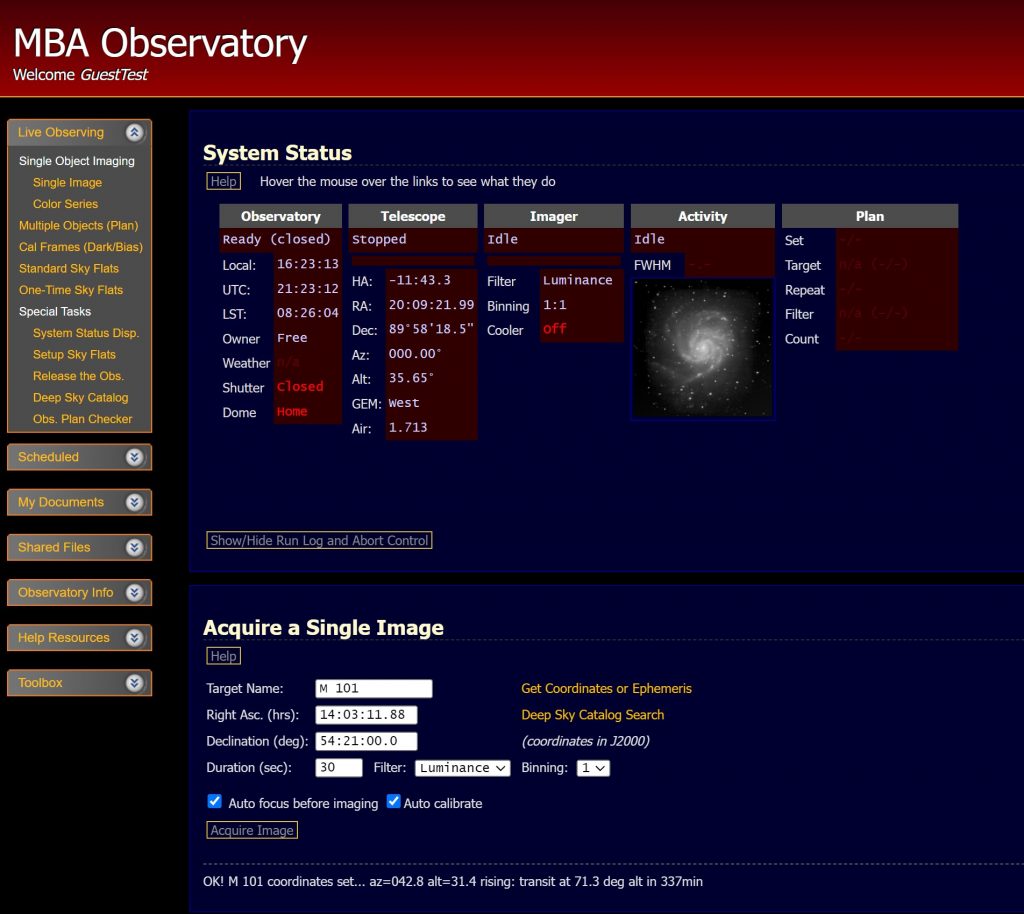This screenshot has height=914, width=1024.
Task: Open Color Series in sidebar
Action: pyautogui.click(x=65, y=204)
